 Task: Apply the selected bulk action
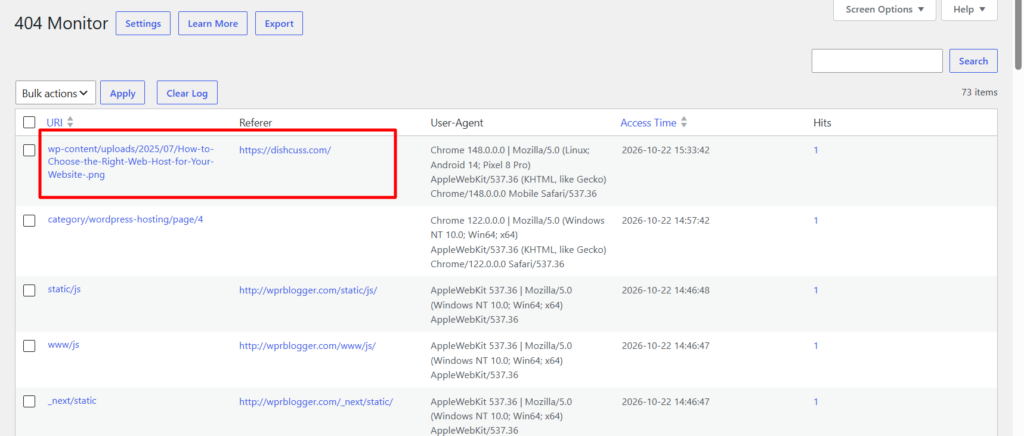coord(122,93)
